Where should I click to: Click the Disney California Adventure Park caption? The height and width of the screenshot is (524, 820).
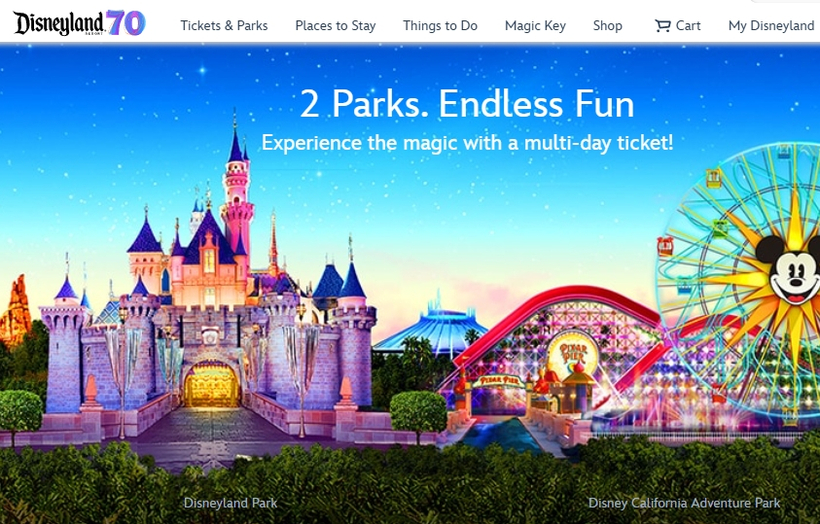tap(684, 503)
